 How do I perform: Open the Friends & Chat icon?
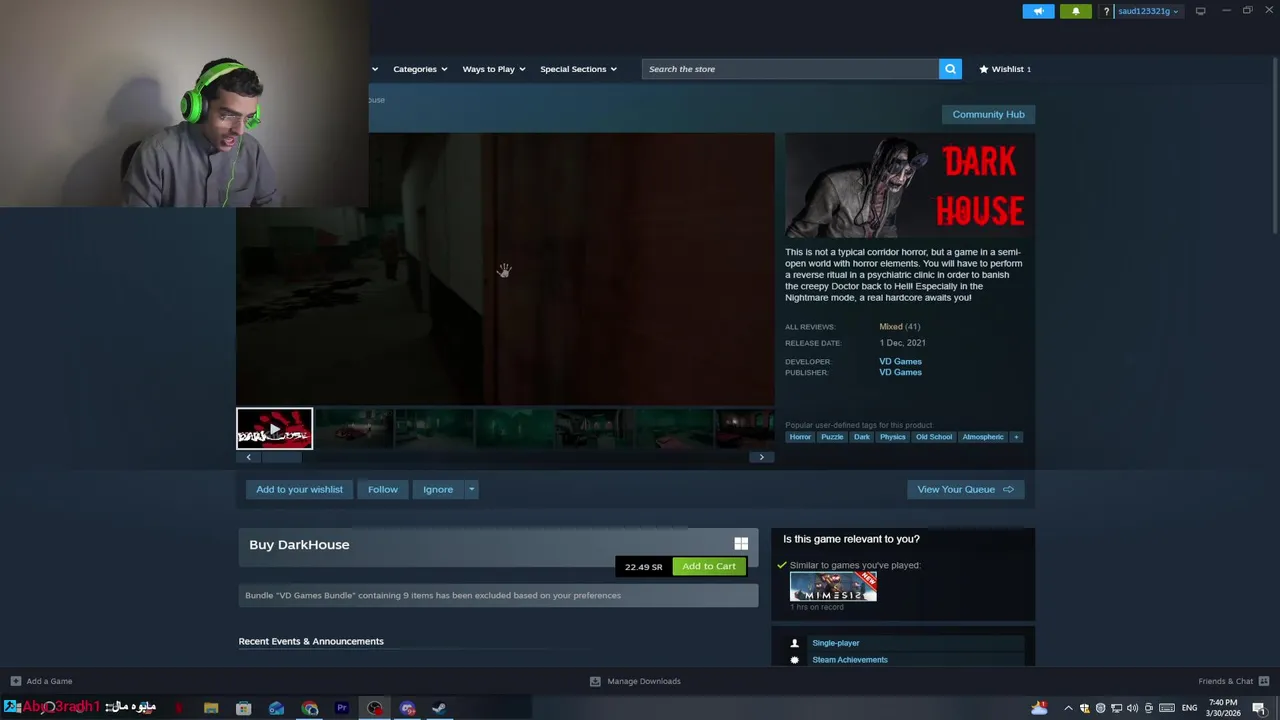click(1264, 681)
